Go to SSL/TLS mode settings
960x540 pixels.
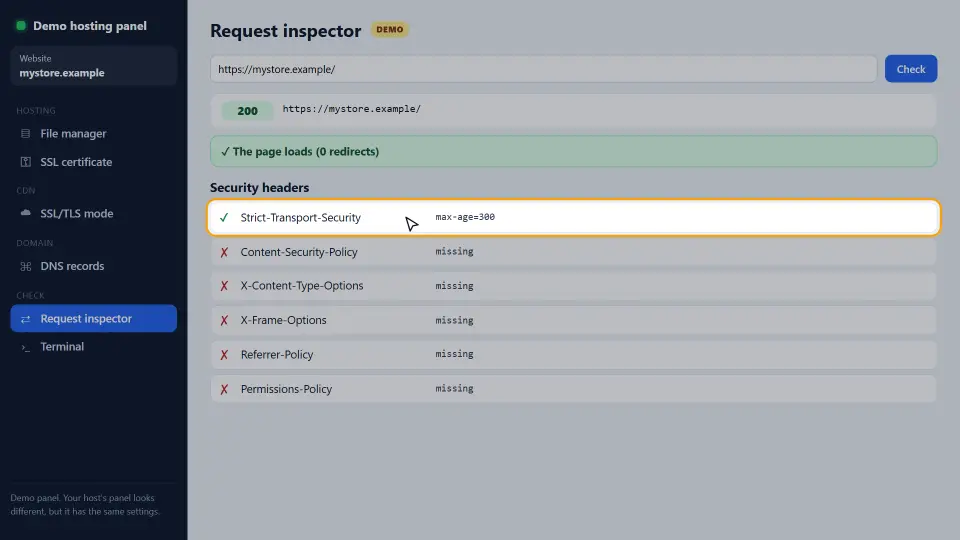coord(94,213)
